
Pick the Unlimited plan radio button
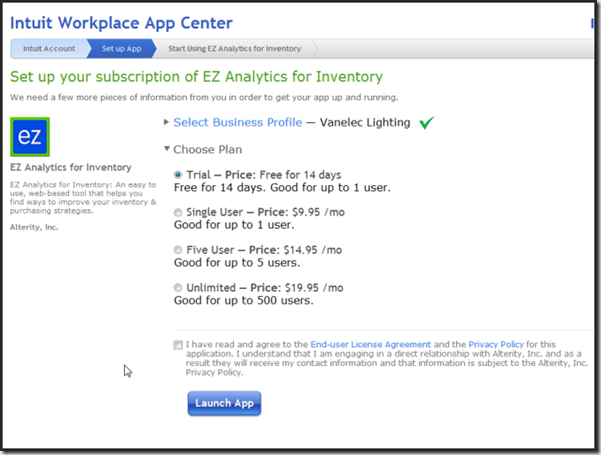coord(177,287)
